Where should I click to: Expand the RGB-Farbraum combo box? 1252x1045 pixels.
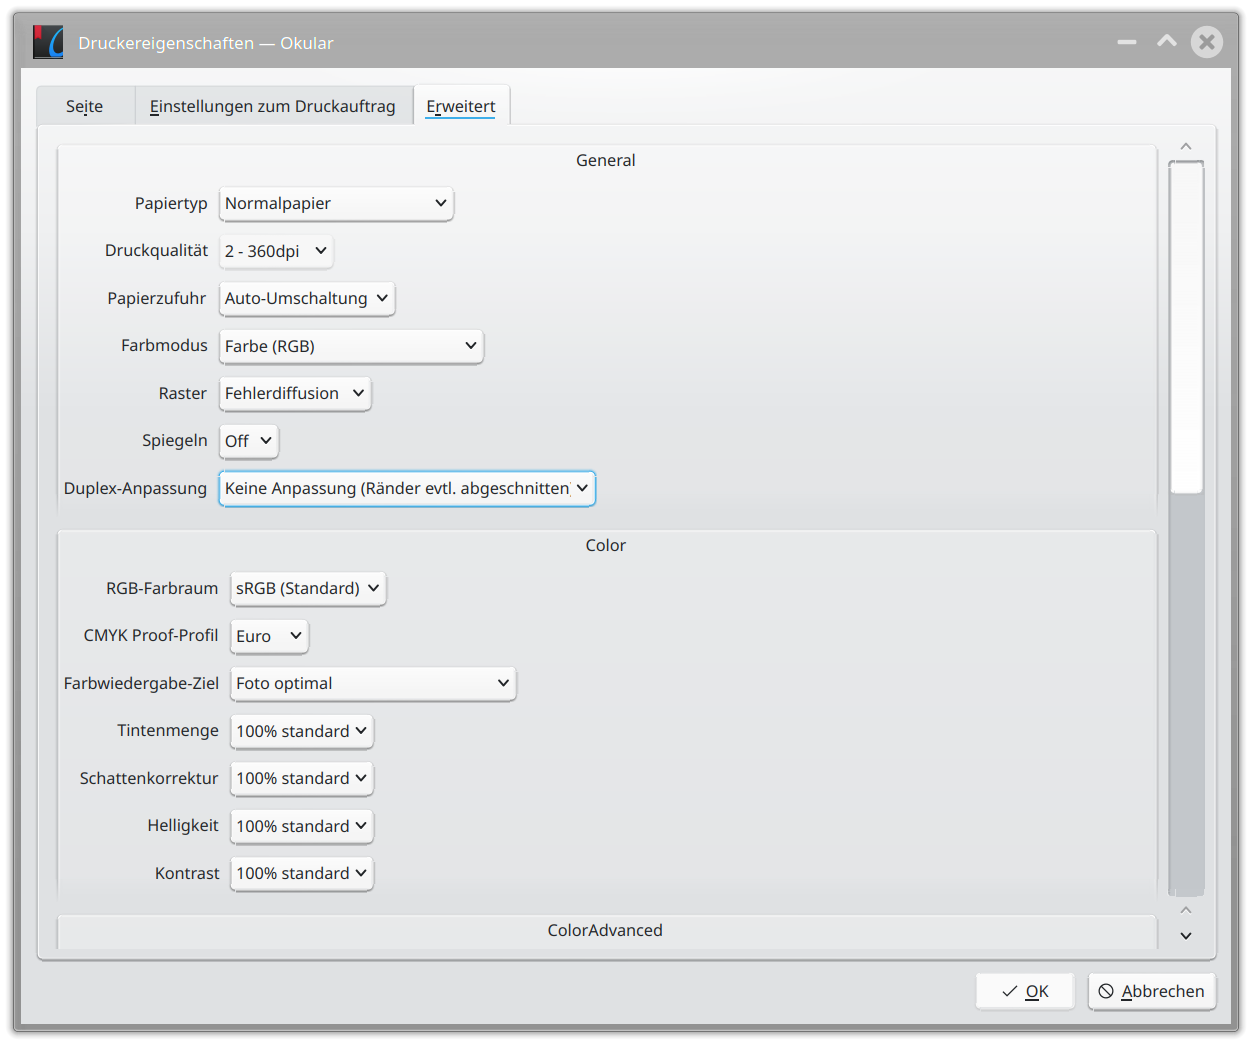coord(308,589)
